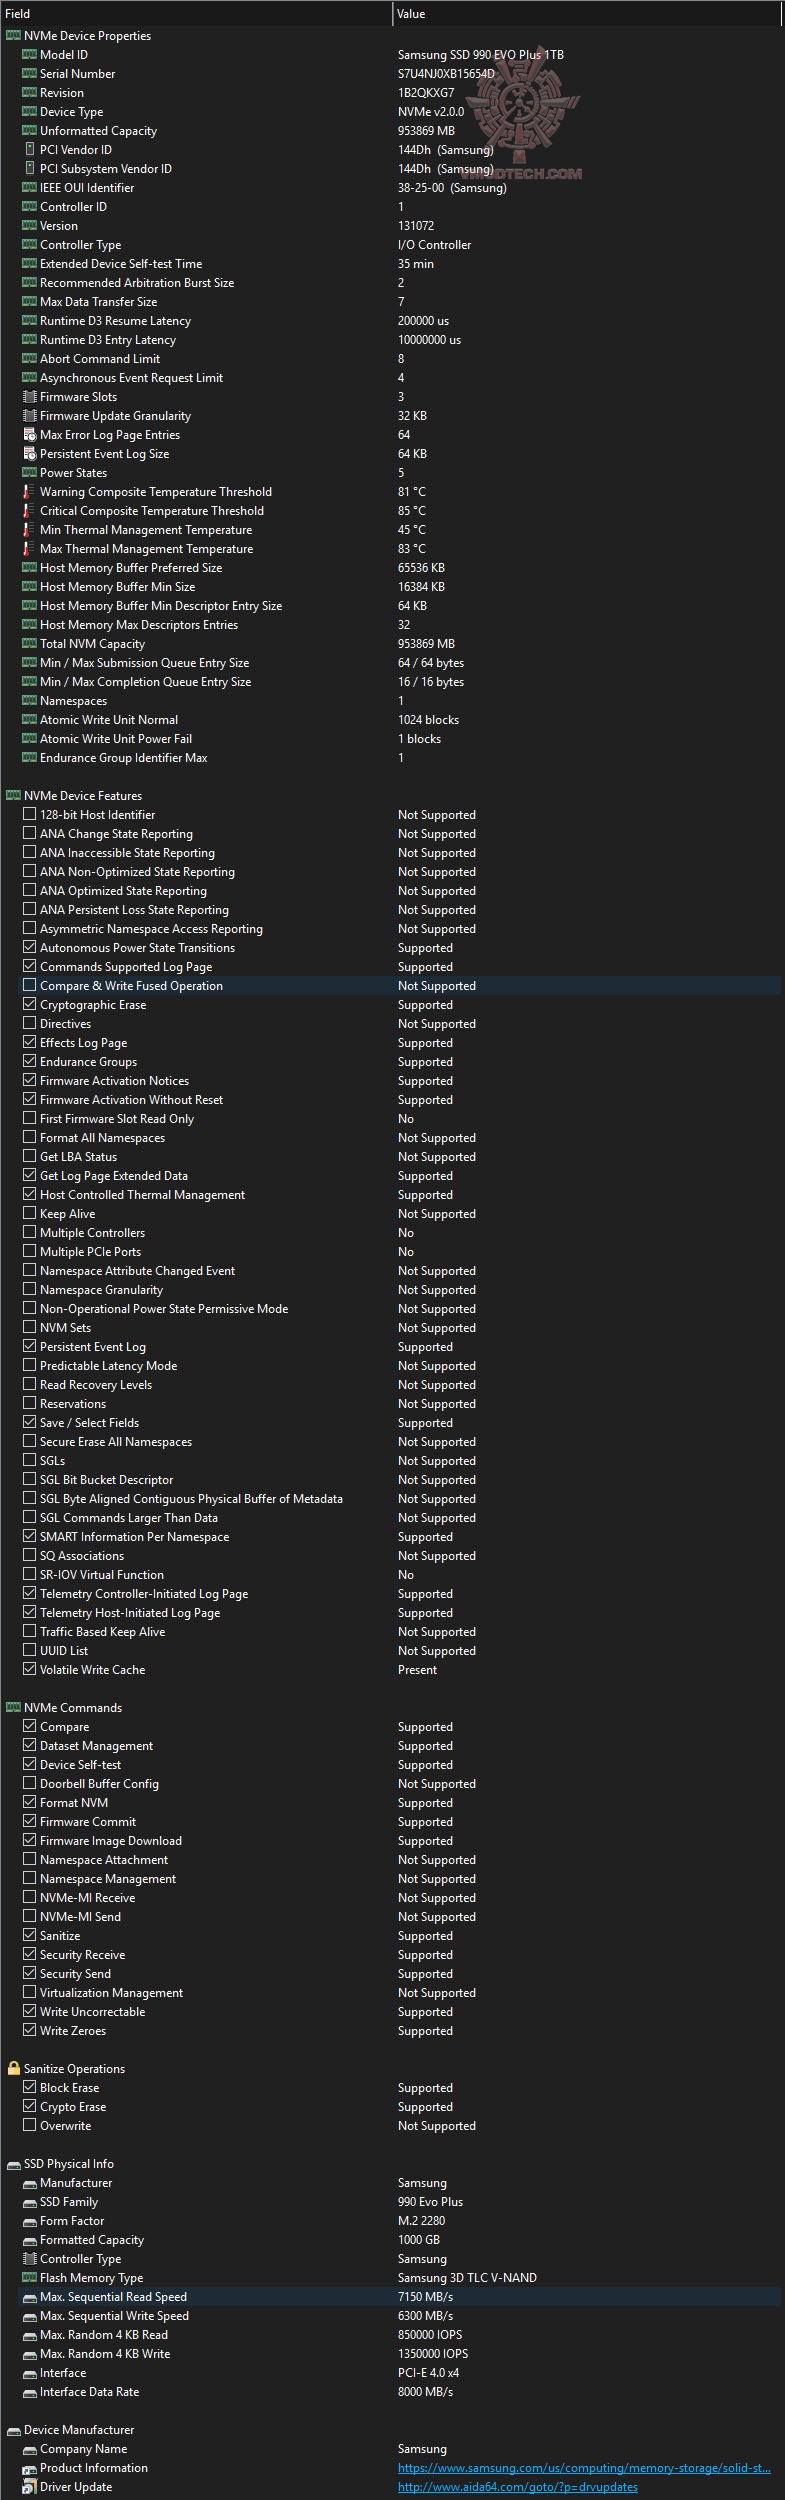
Task: Click the Host Memory Buffer Preferred Size icon
Action: 29,568
